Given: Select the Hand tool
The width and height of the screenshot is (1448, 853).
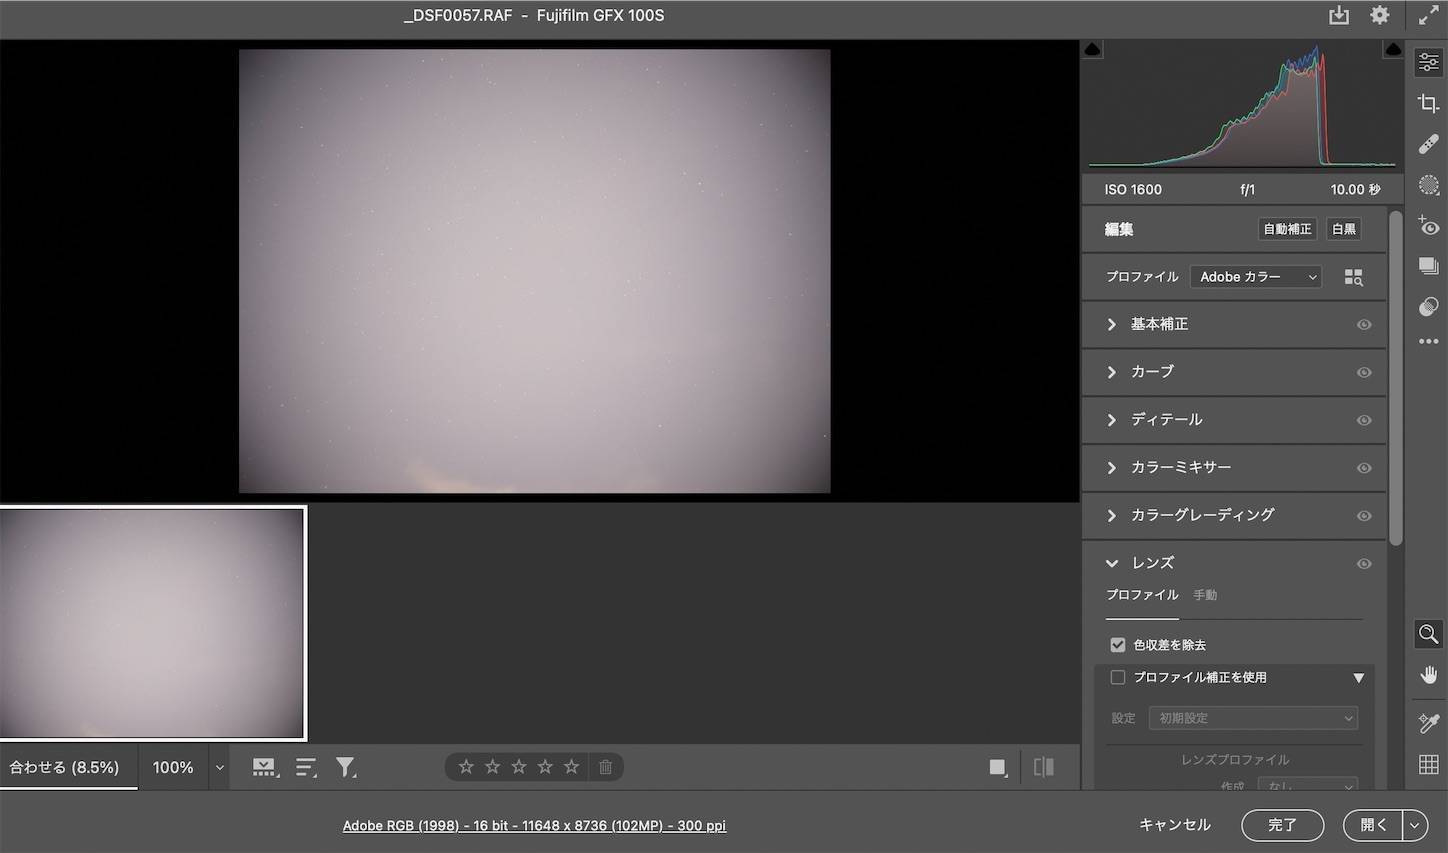Looking at the screenshot, I should 1428,674.
